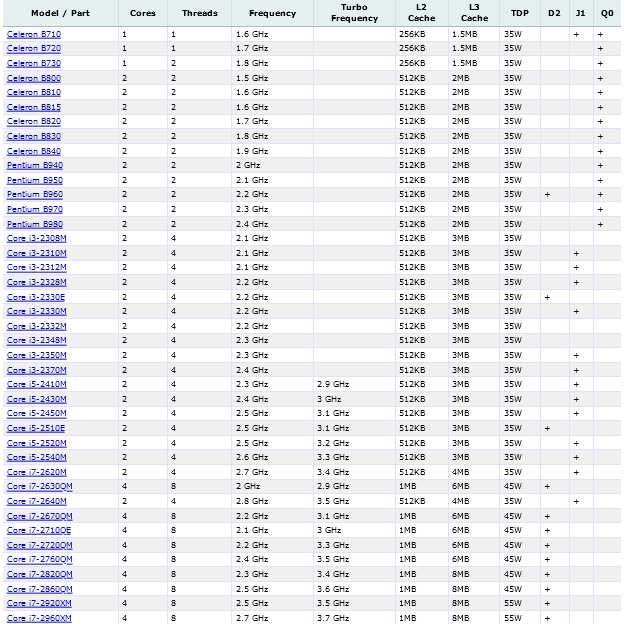The width and height of the screenshot is (638, 624).
Task: Click the Cores column header
Action: [143, 13]
